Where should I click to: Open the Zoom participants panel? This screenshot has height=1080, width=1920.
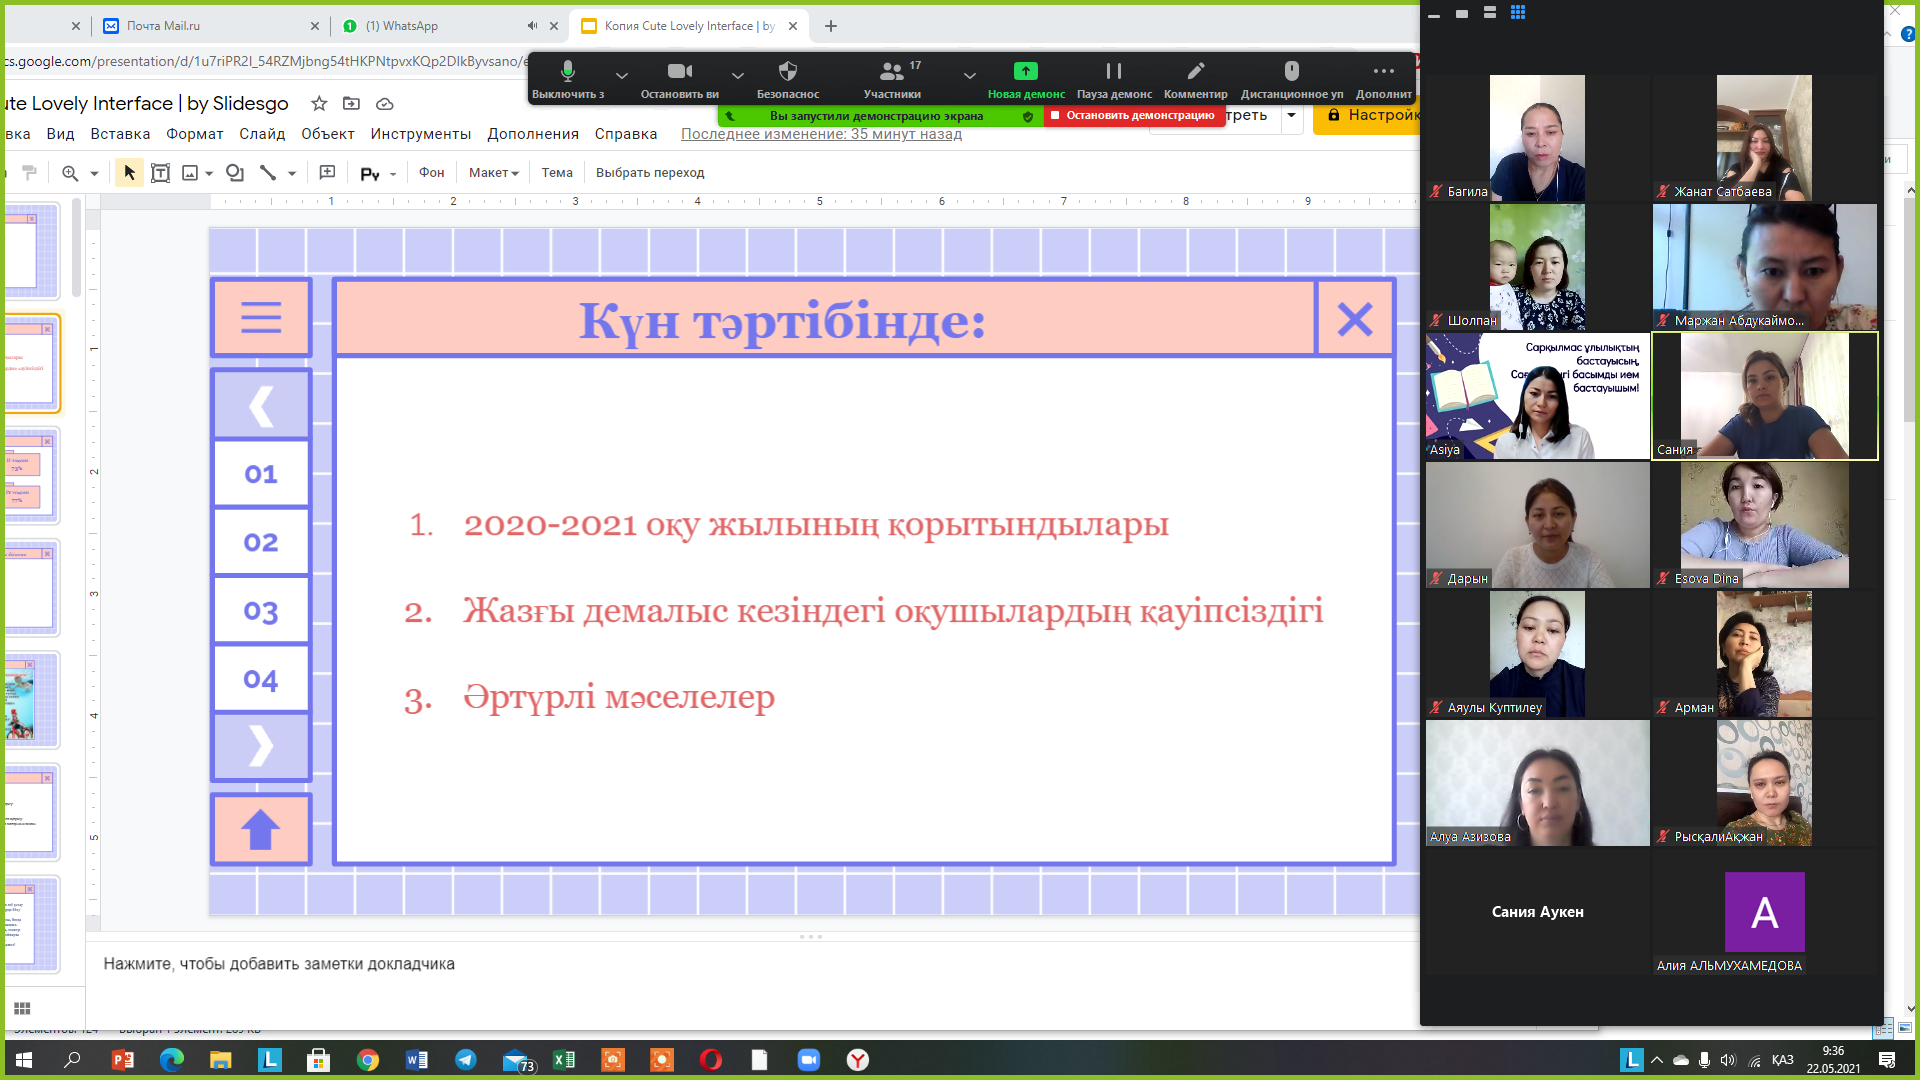click(891, 72)
